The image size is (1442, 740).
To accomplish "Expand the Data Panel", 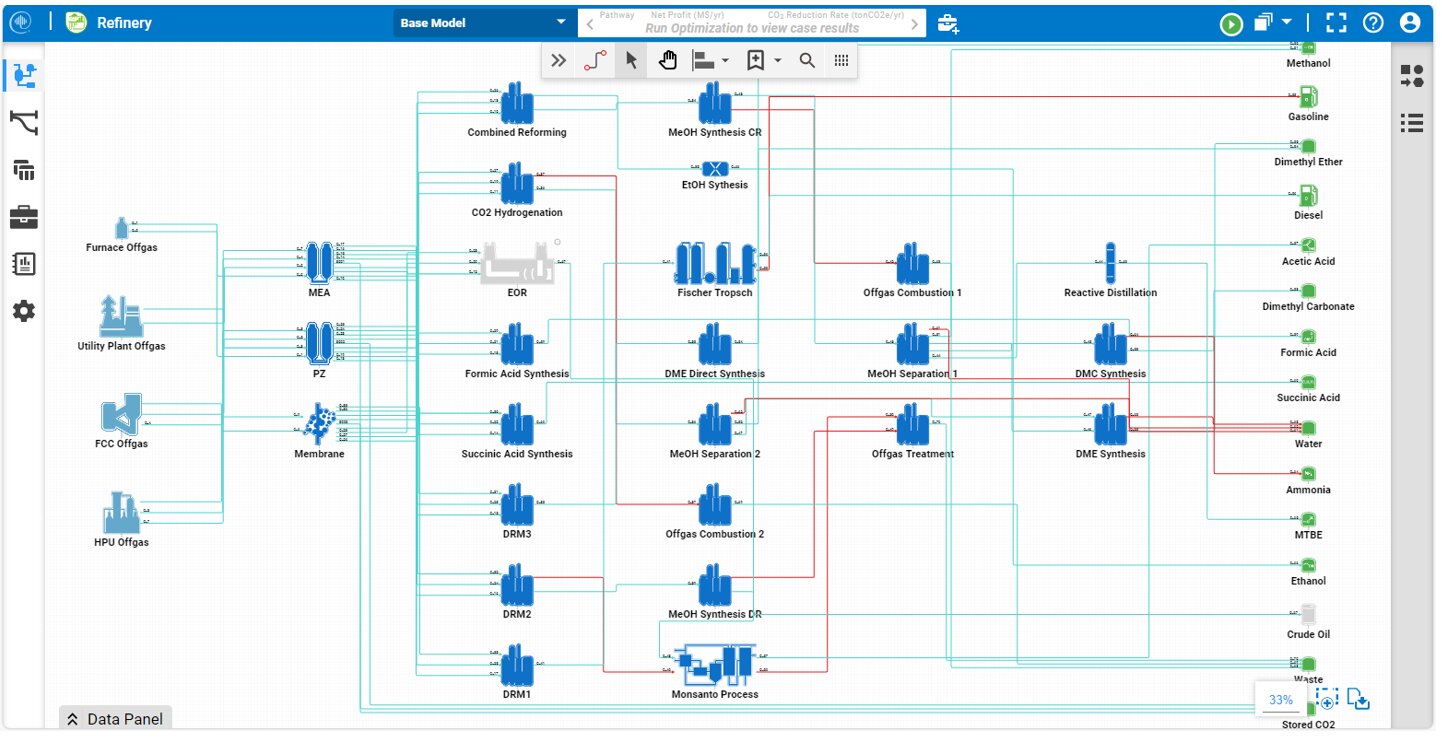I will coord(115,718).
